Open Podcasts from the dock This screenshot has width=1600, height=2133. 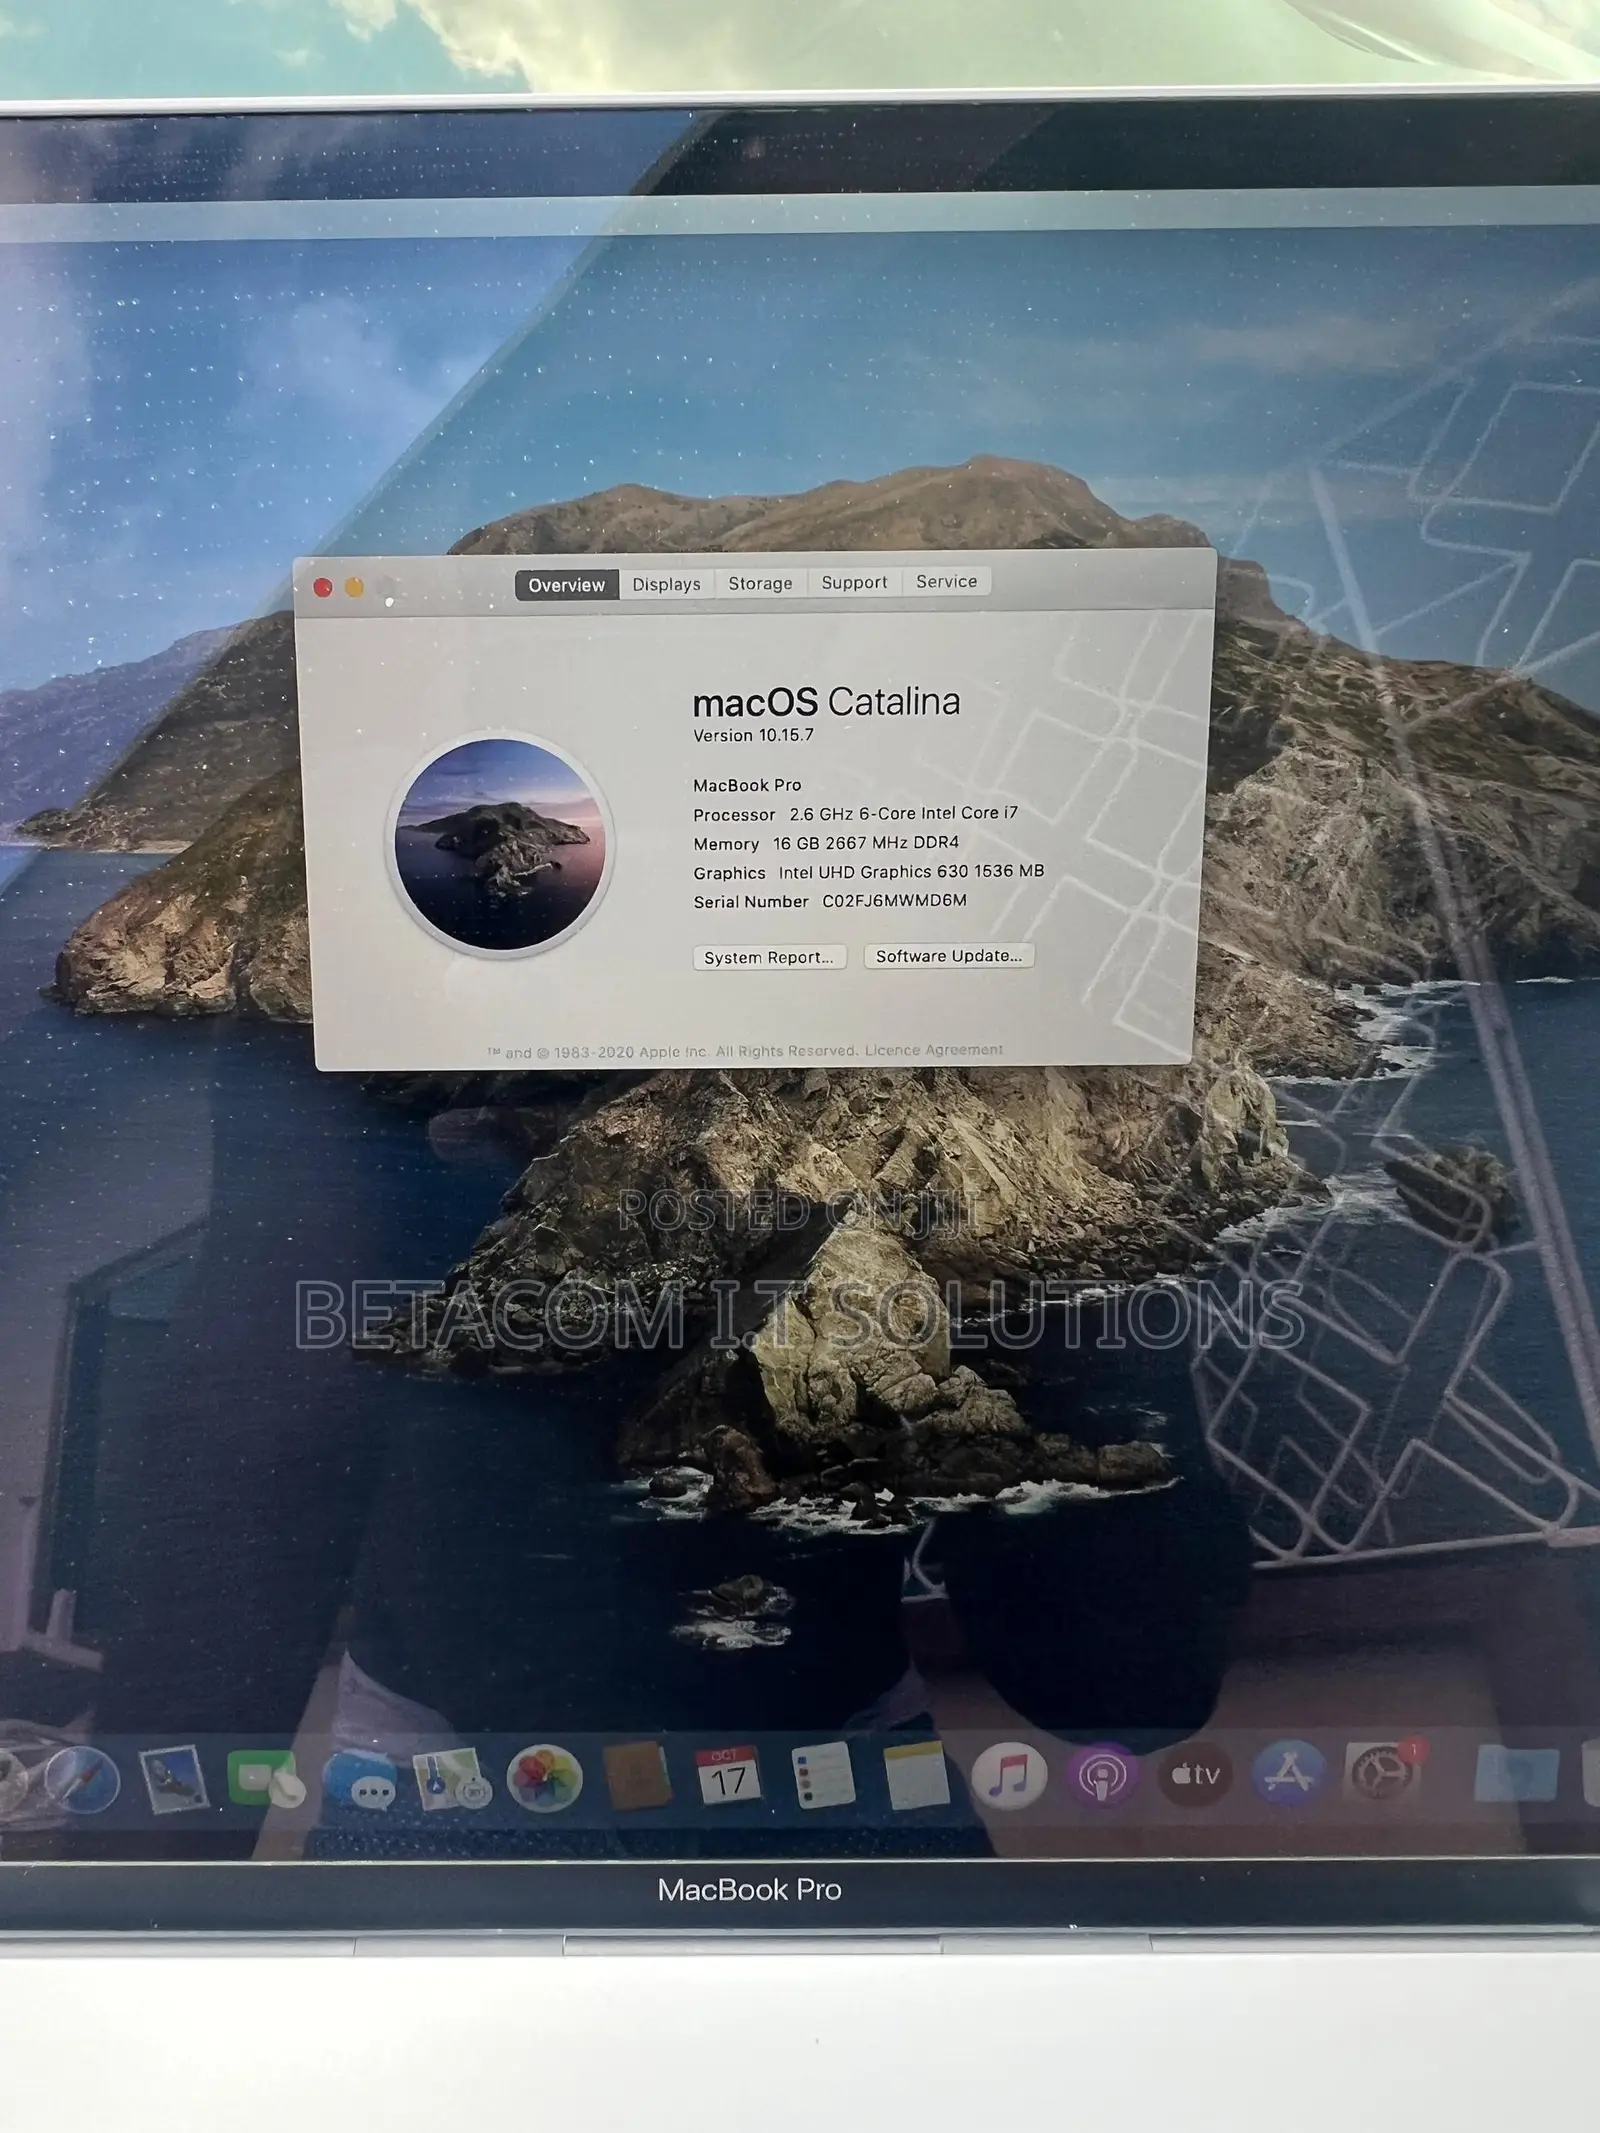click(x=1102, y=1775)
